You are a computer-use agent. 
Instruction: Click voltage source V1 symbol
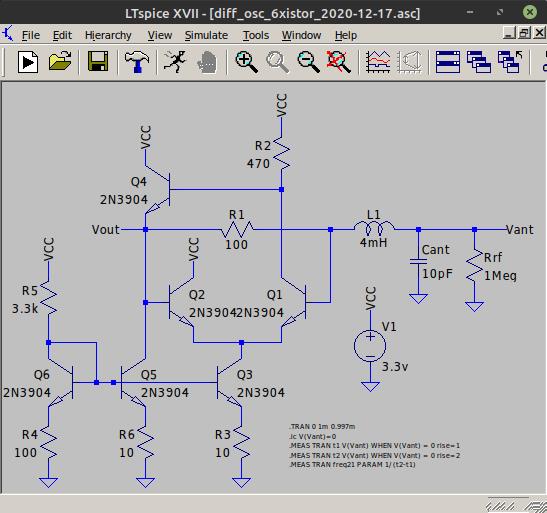click(x=370, y=346)
